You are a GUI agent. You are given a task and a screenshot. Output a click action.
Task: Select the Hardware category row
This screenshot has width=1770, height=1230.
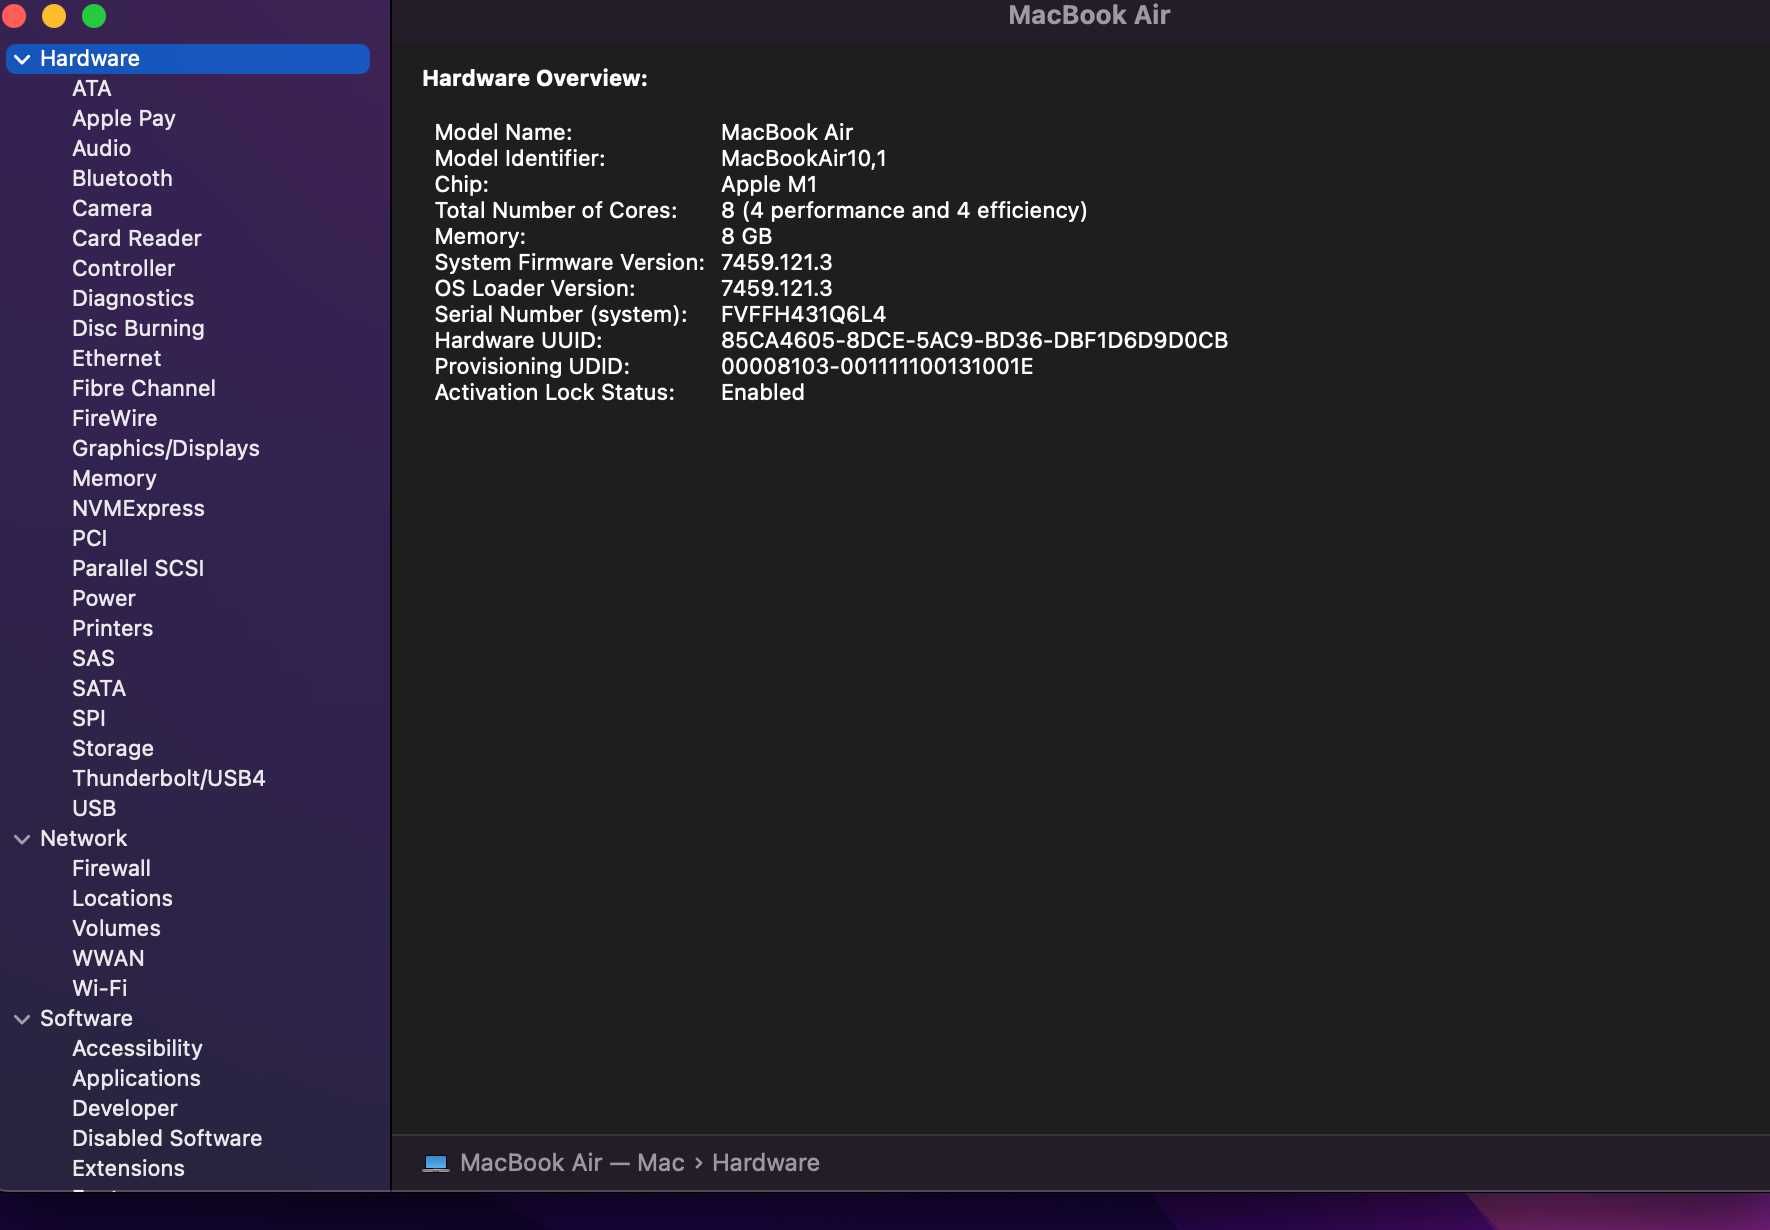pos(188,59)
